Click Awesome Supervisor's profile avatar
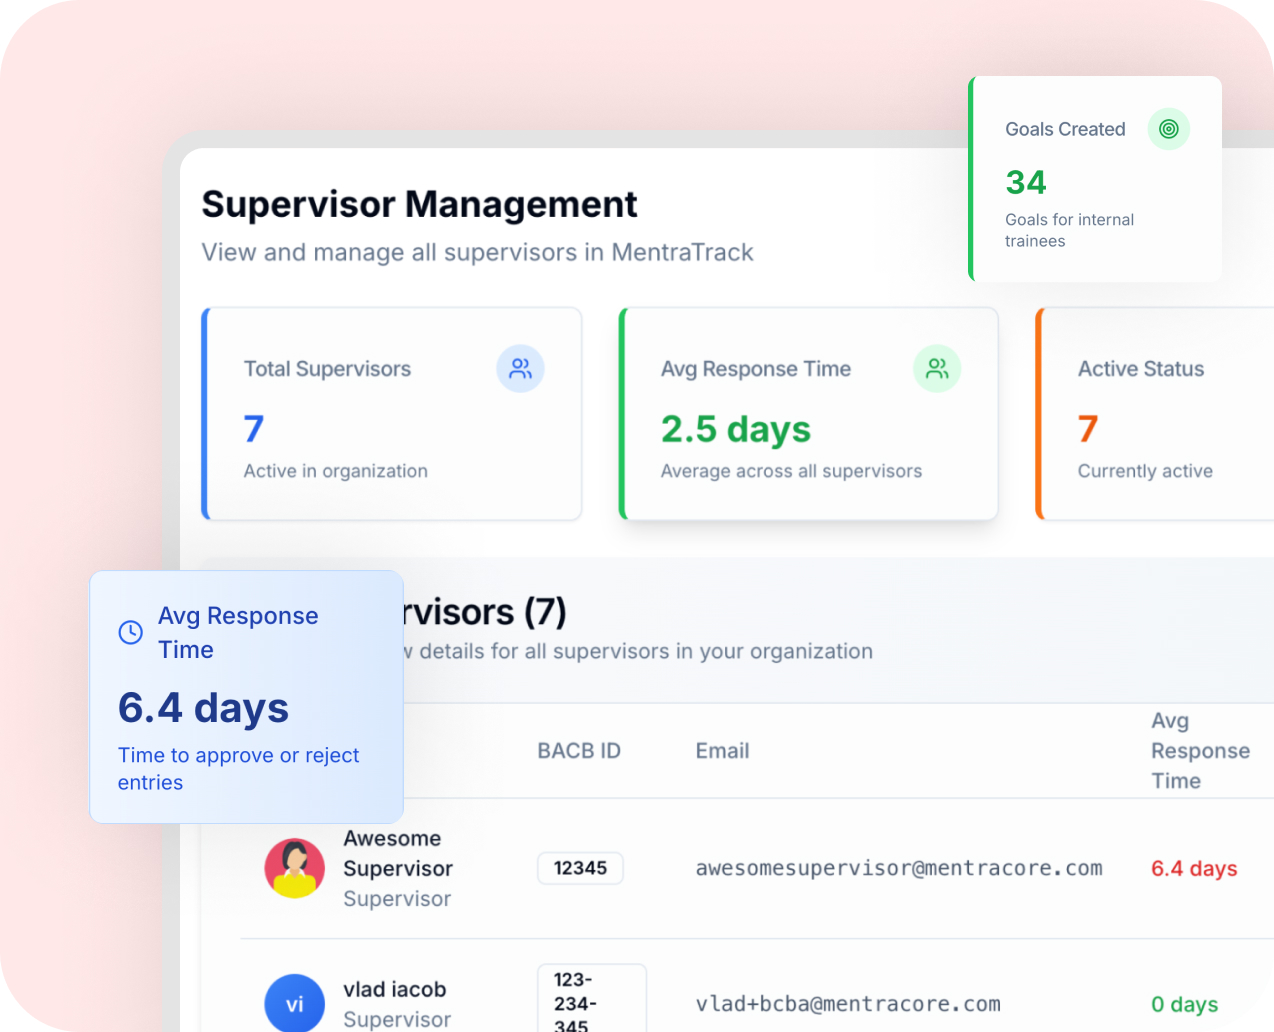Viewport: 1274px width, 1032px height. click(294, 868)
